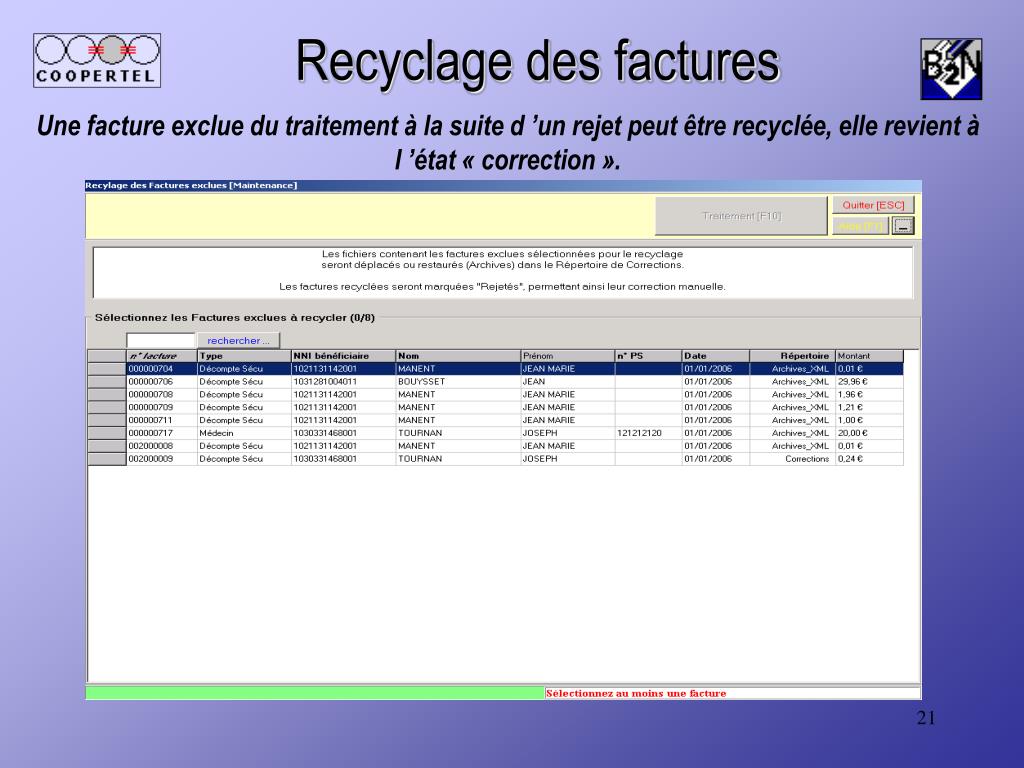Click the small minimize icon beside Aide
This screenshot has width=1024, height=768.
pos(903,226)
